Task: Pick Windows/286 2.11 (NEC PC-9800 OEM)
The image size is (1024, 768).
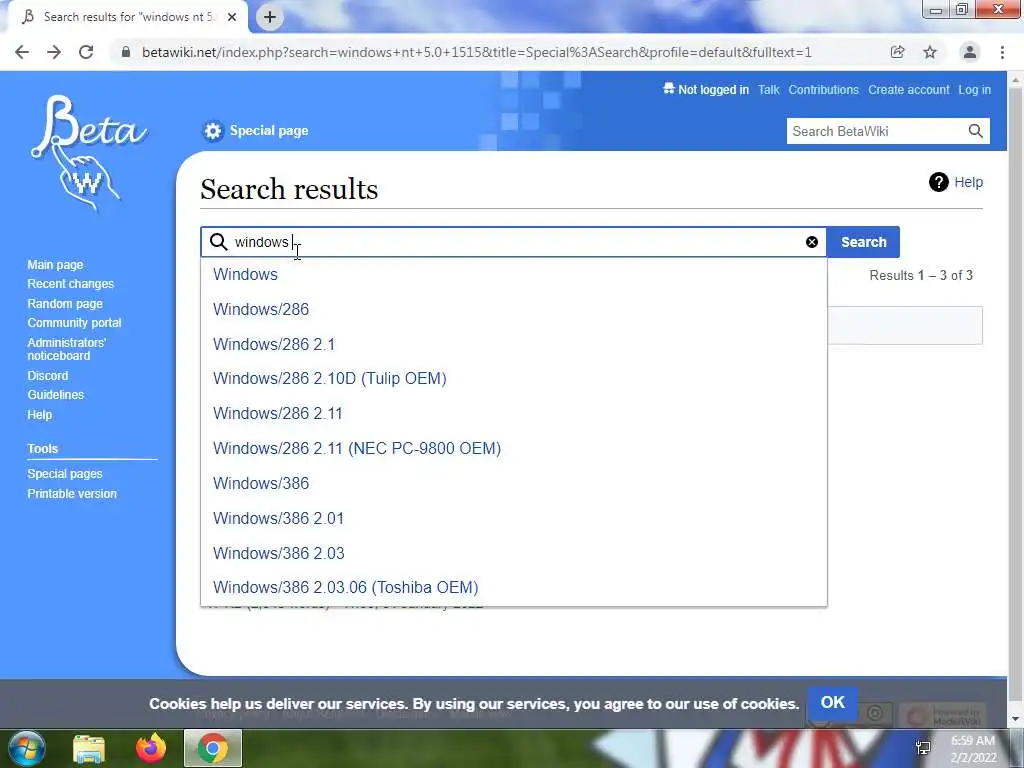Action: [514, 449]
